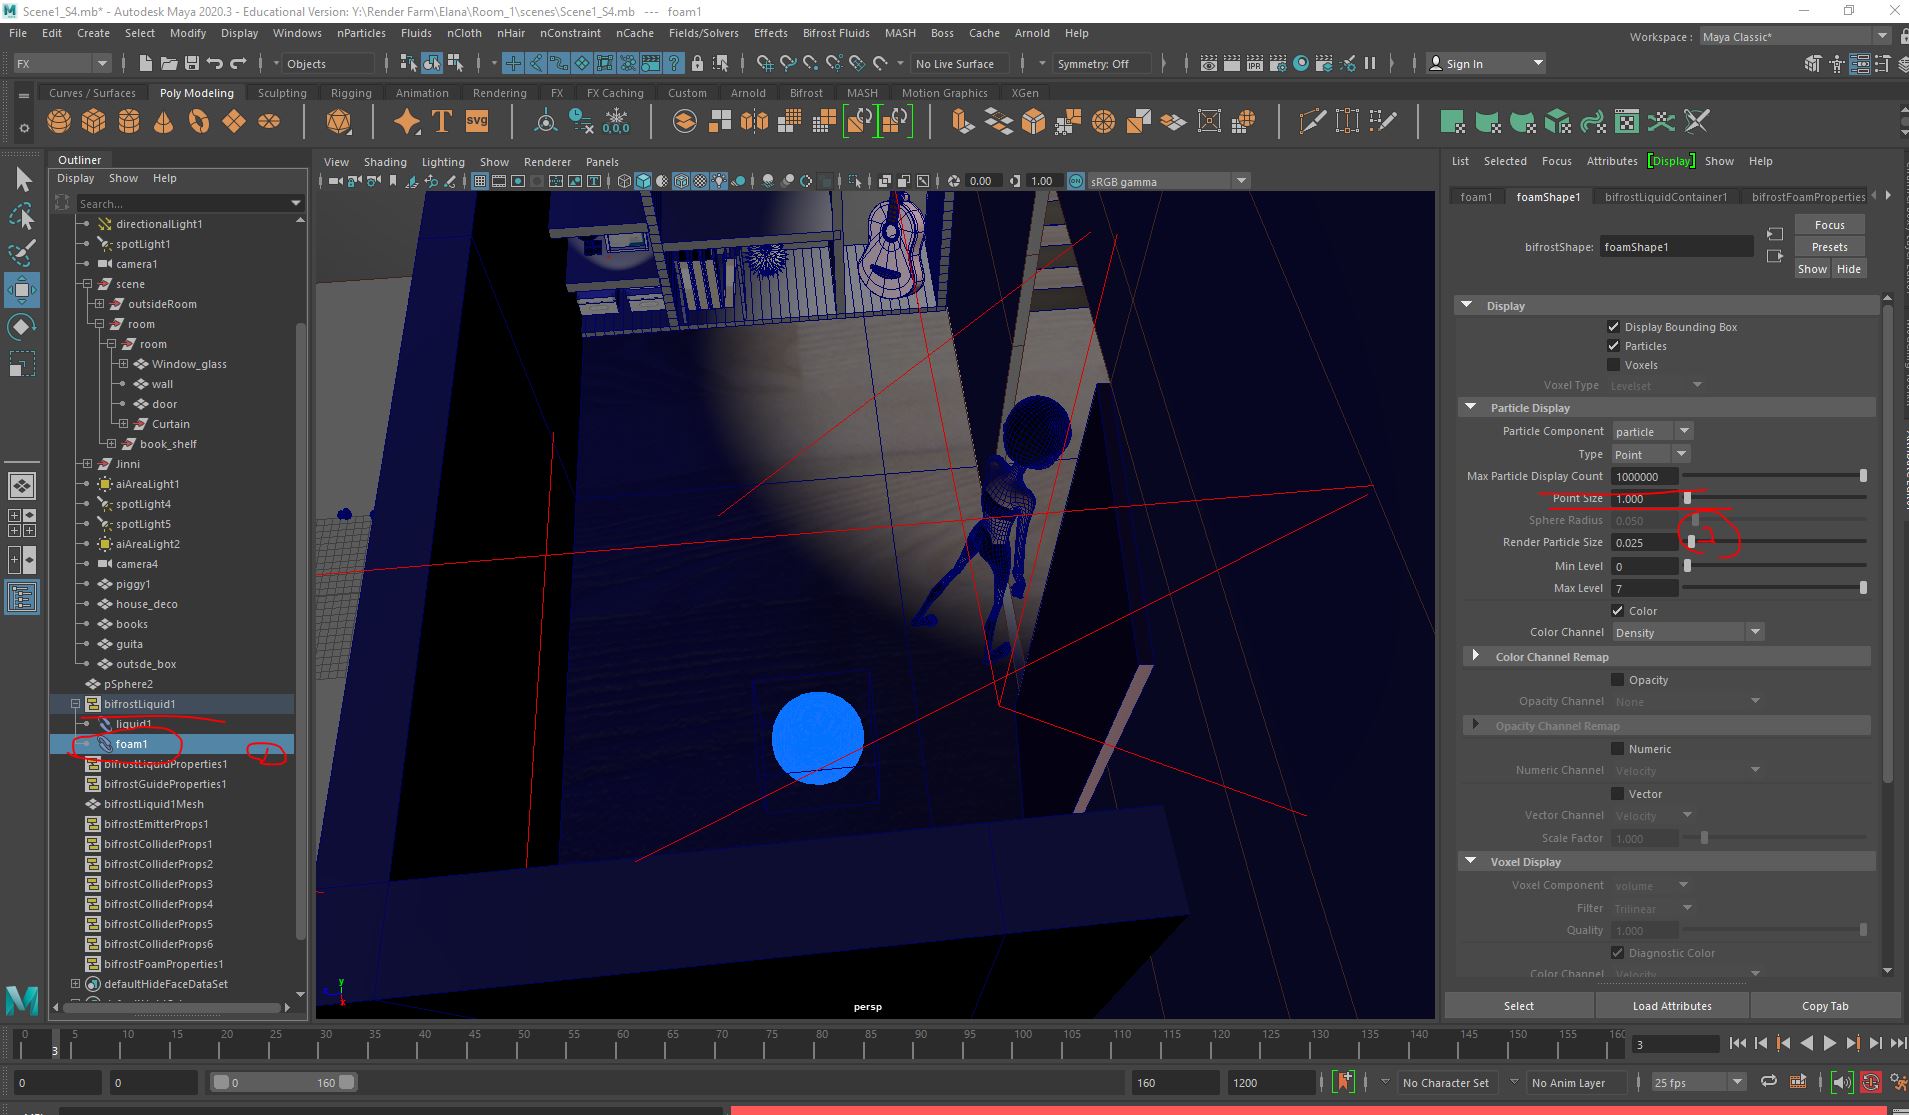Expand the Jinni node in Outliner
This screenshot has height=1115, width=1909.
(87, 464)
